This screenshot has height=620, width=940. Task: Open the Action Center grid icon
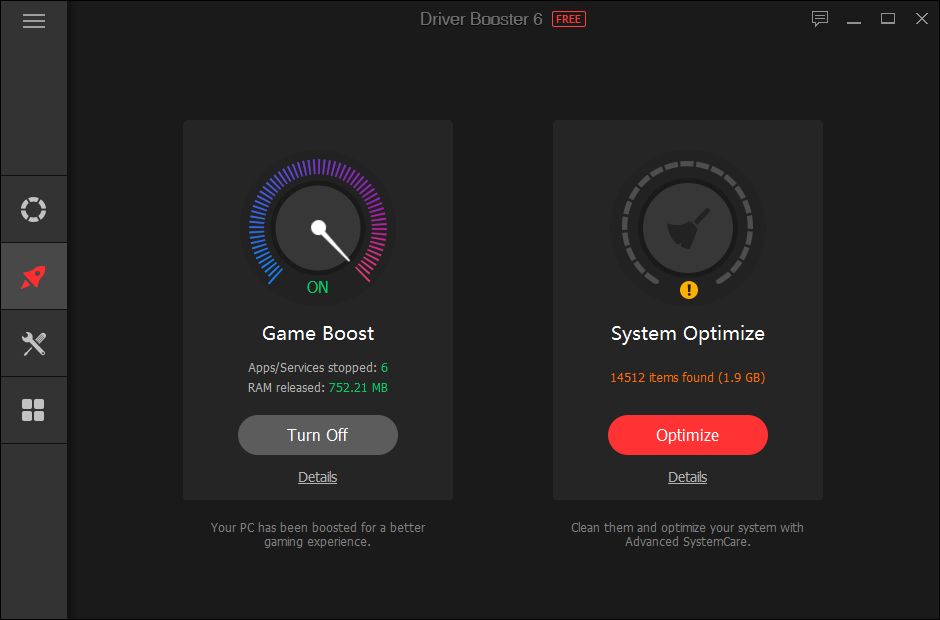tap(34, 410)
